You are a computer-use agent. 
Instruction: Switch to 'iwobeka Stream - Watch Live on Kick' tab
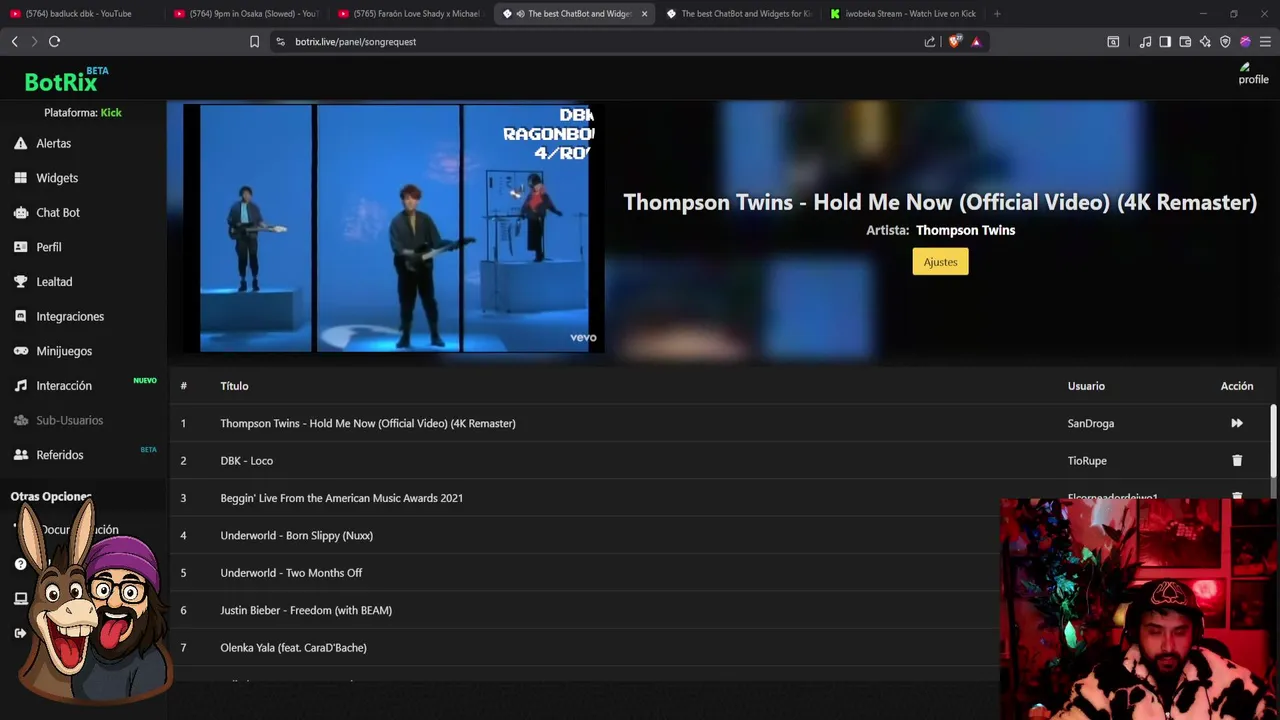pos(905,14)
